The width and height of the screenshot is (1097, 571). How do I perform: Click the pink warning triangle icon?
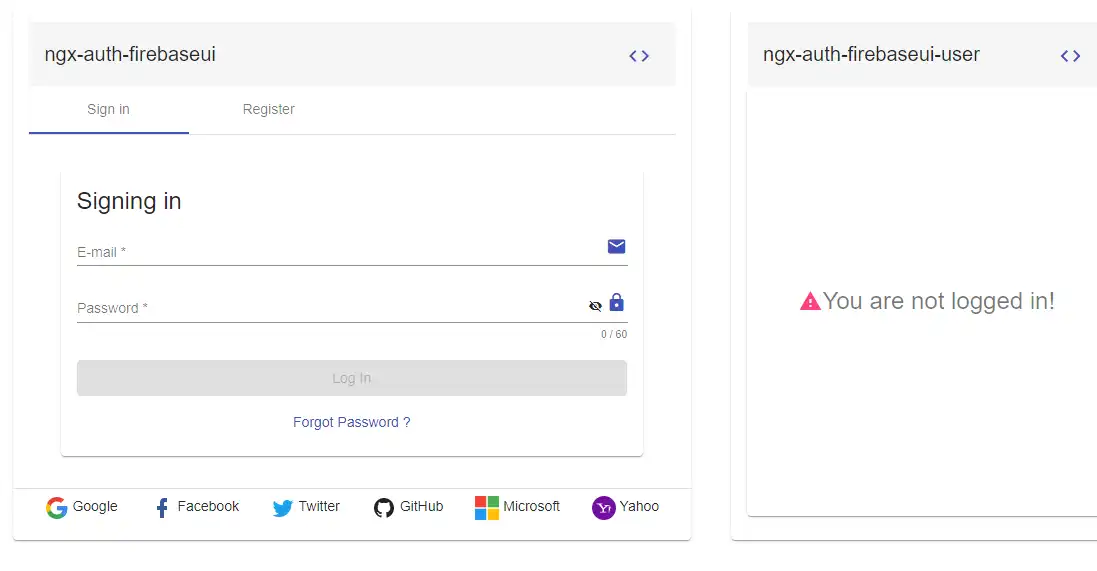point(810,301)
